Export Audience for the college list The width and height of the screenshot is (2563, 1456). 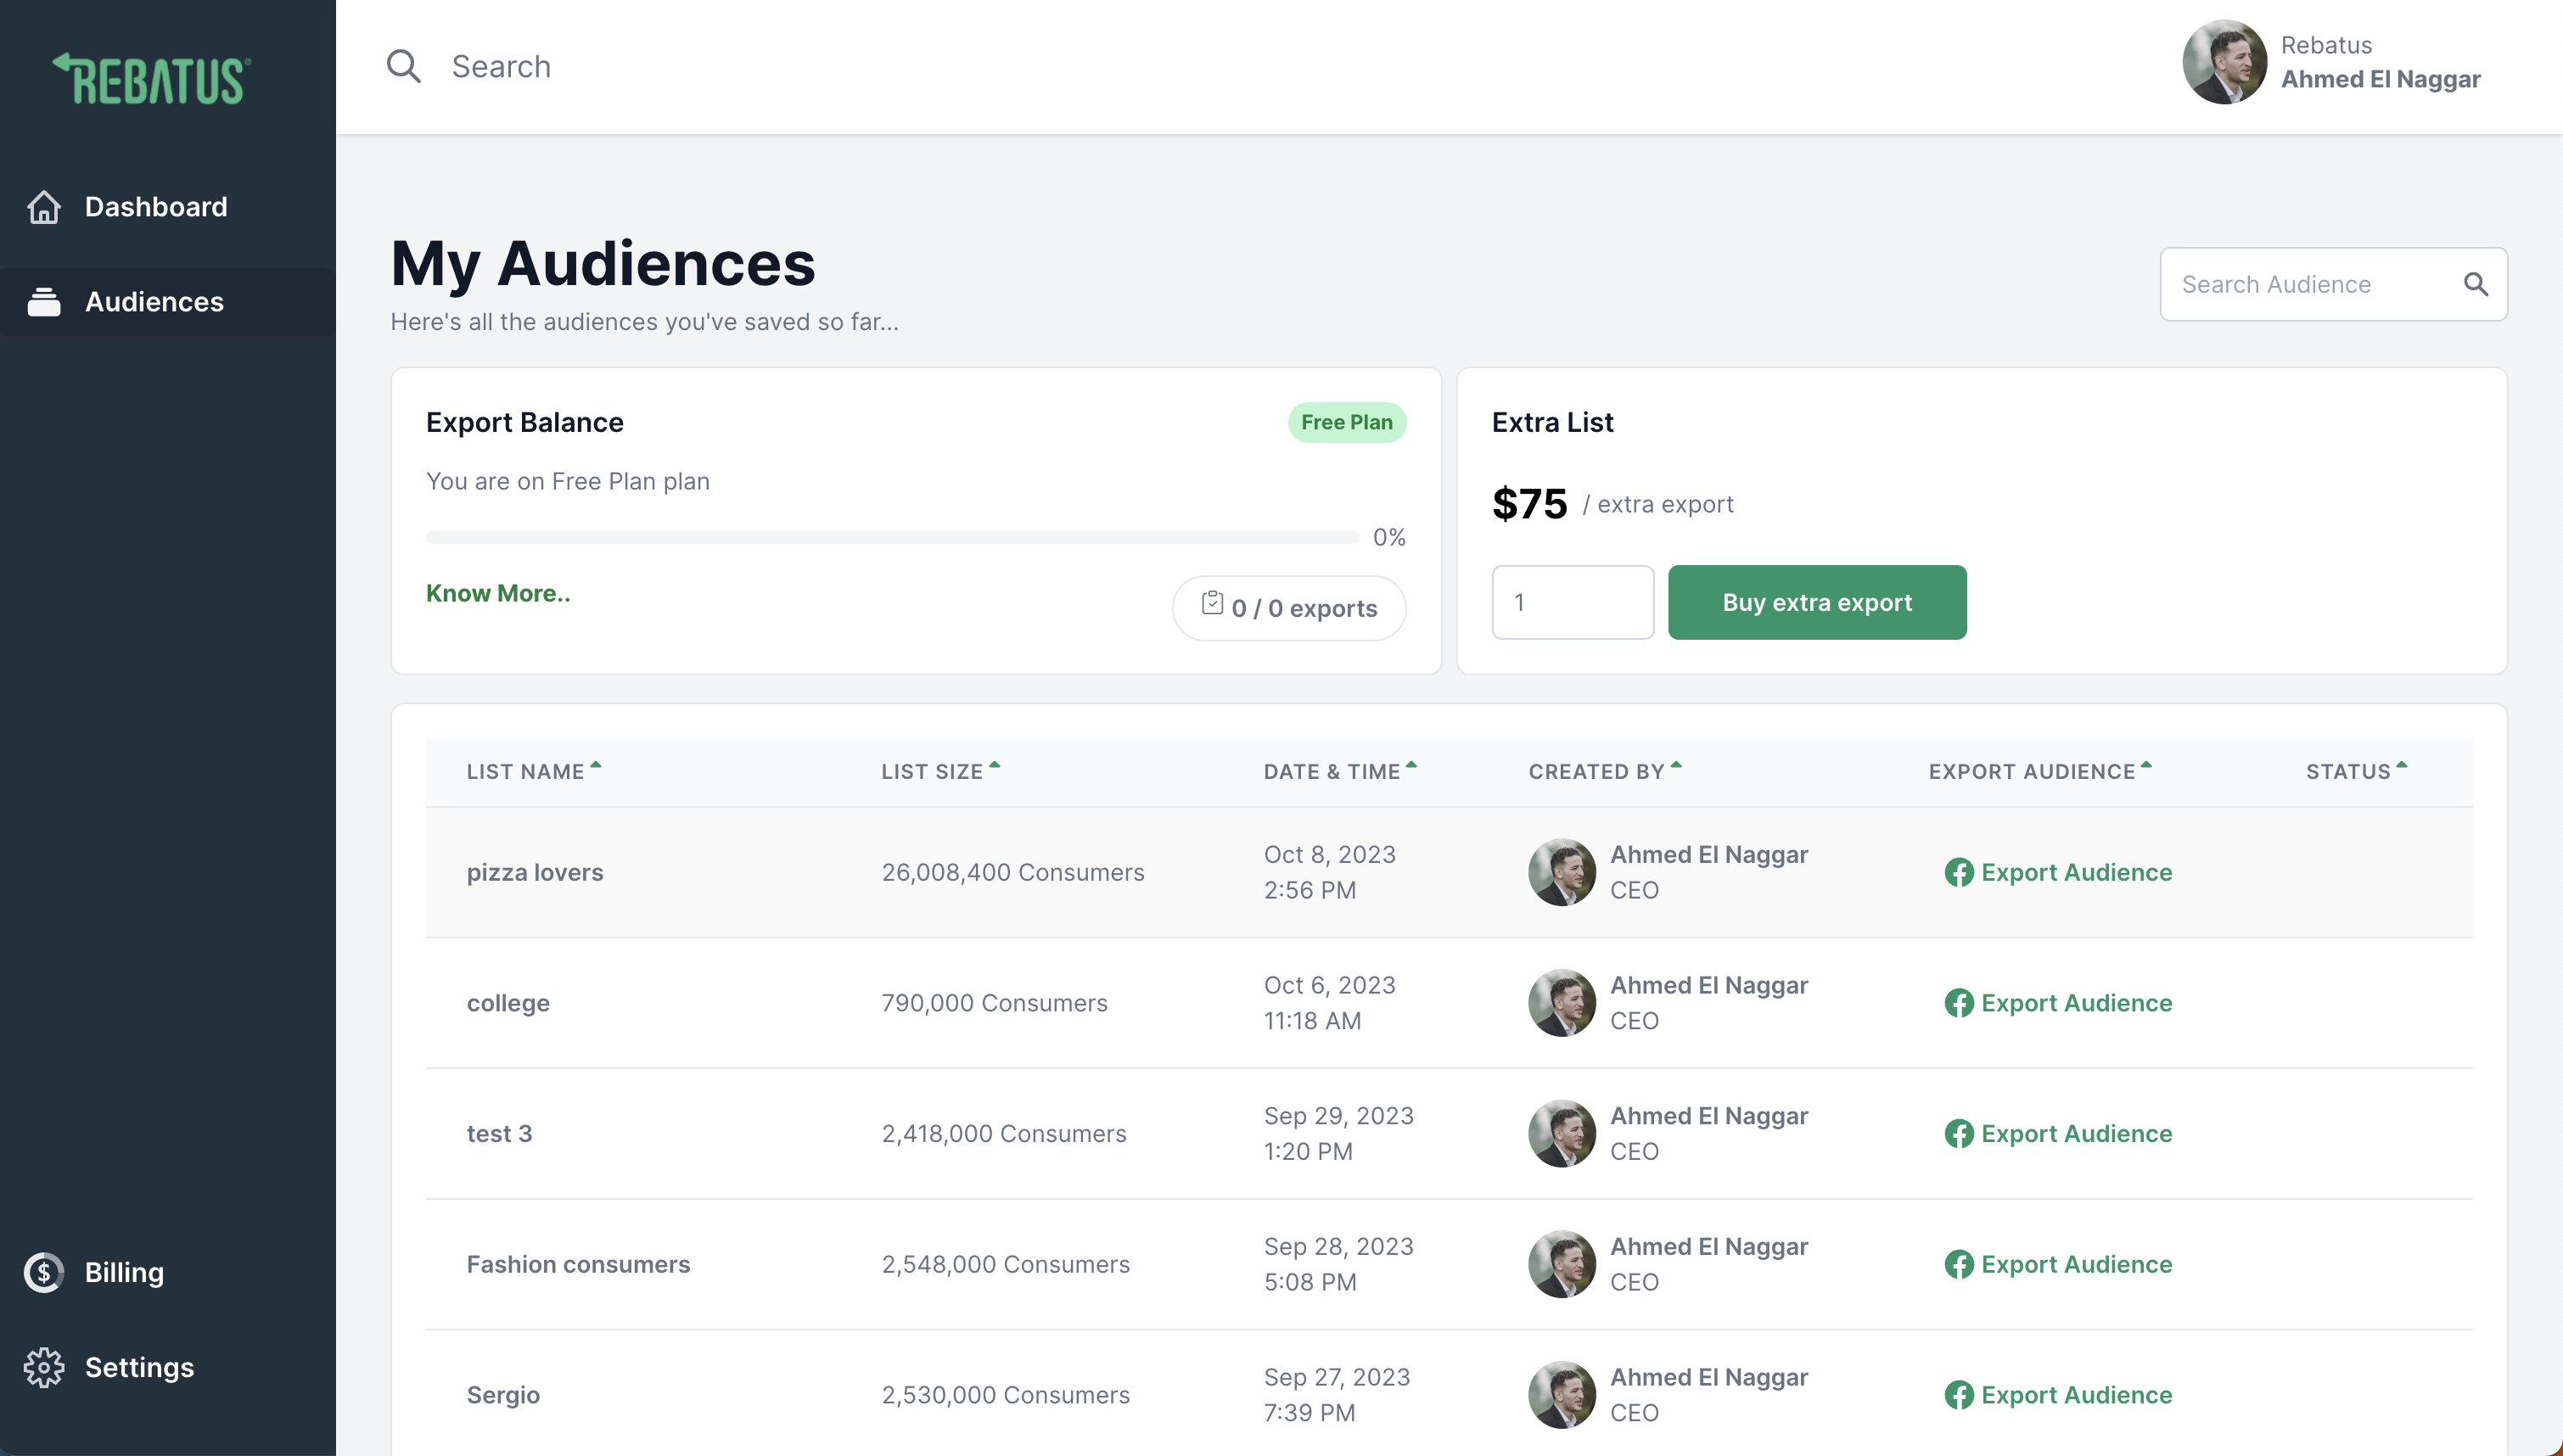tap(2076, 1003)
